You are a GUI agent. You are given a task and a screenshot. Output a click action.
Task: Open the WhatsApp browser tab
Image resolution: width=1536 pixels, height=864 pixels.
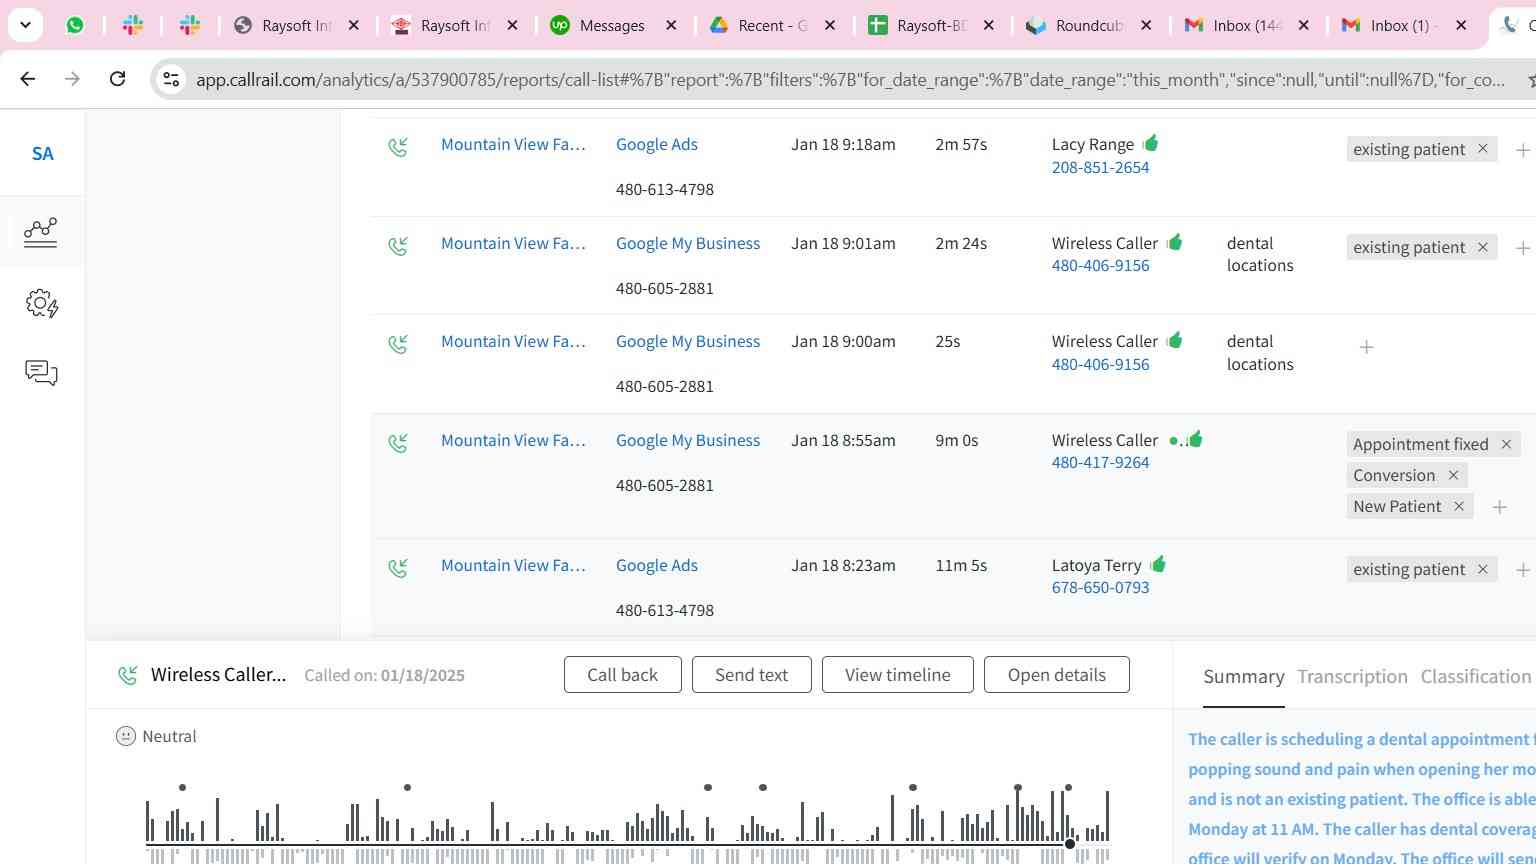[75, 25]
